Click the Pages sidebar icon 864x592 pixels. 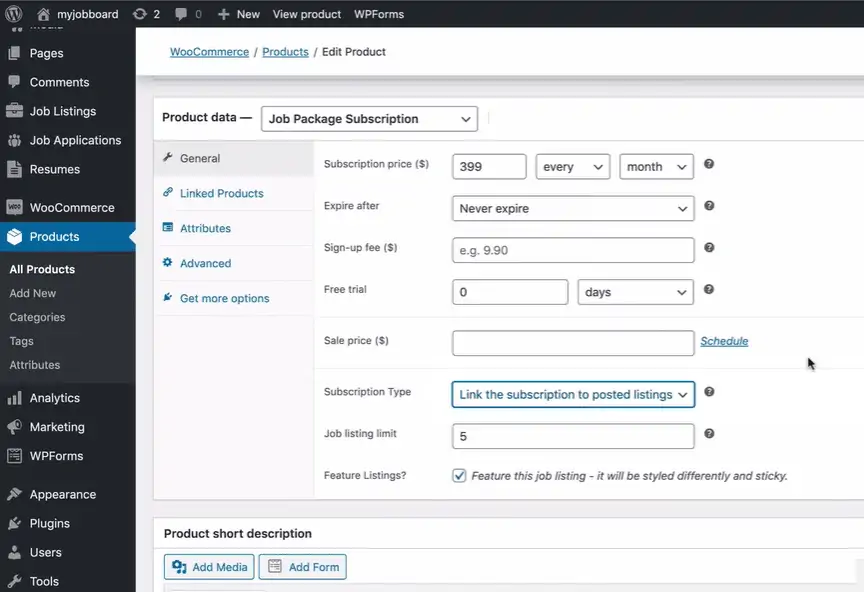pos(14,53)
